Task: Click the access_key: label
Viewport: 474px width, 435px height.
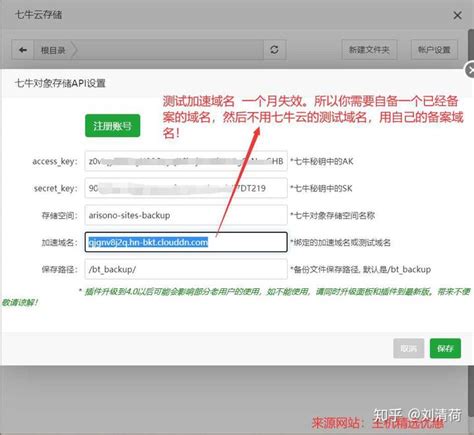Action: [x=55, y=162]
